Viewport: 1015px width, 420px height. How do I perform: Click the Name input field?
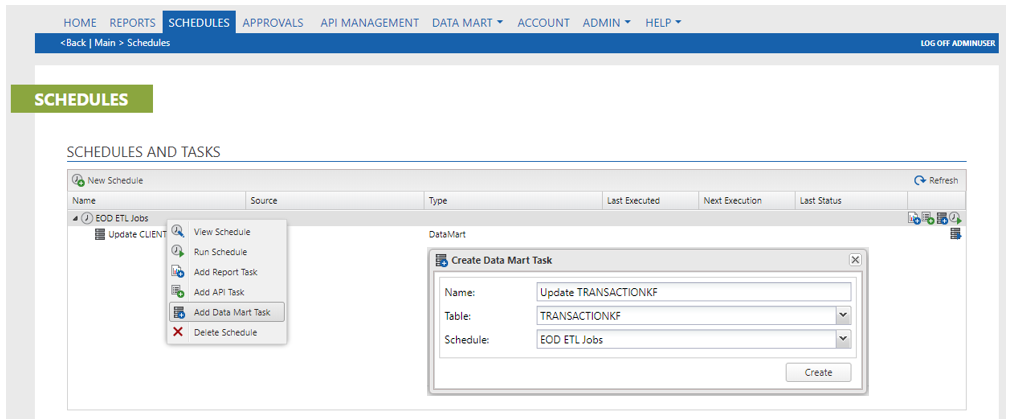click(694, 293)
